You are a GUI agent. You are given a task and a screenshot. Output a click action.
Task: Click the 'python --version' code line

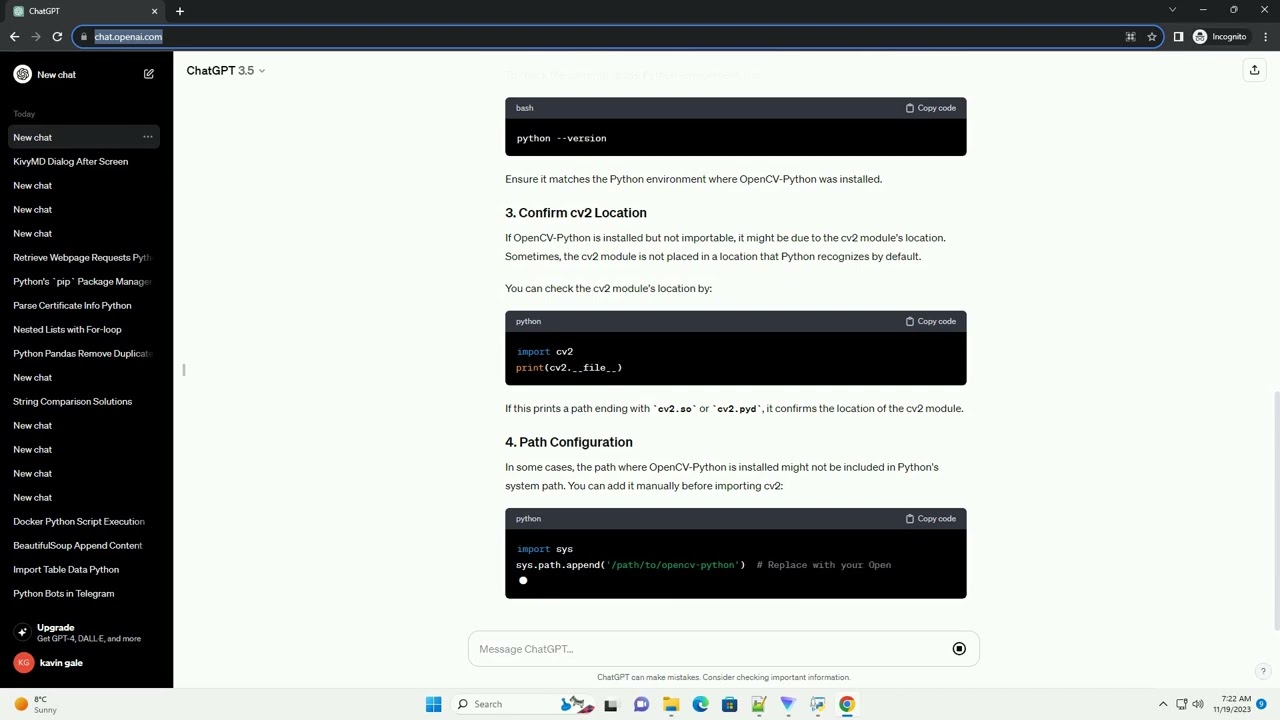pyautogui.click(x=561, y=138)
